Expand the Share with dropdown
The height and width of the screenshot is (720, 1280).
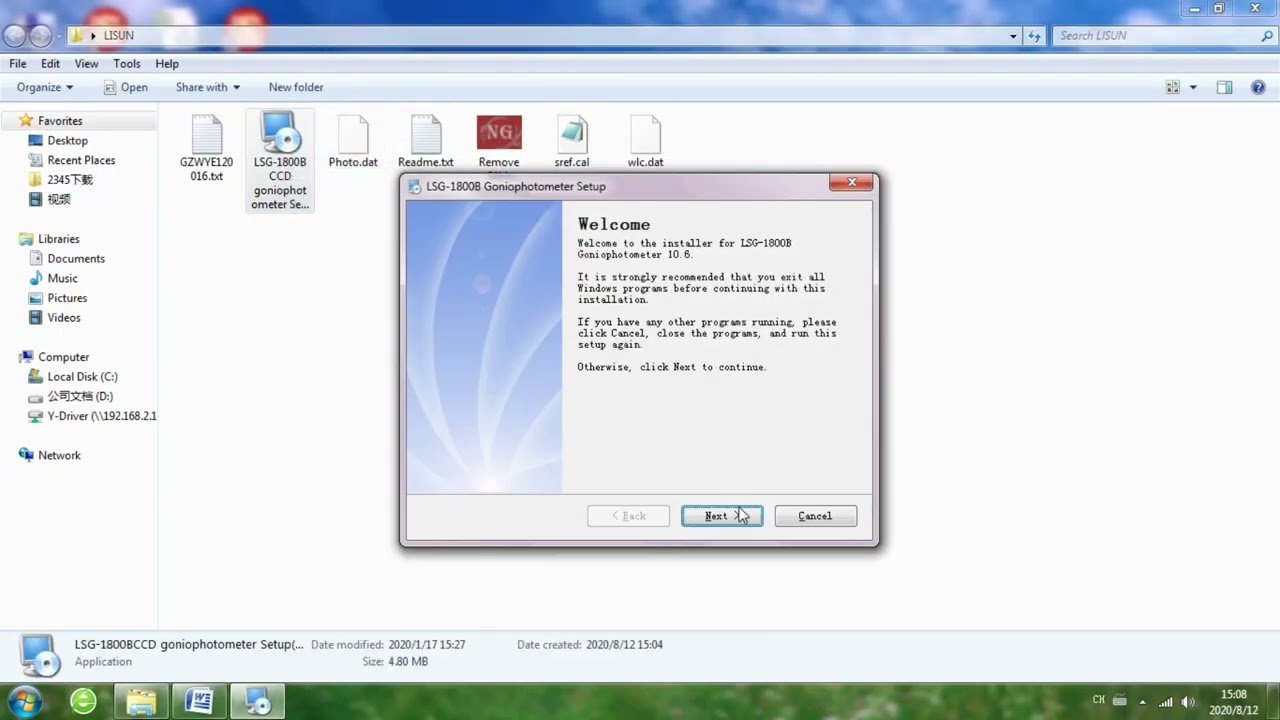(x=208, y=87)
